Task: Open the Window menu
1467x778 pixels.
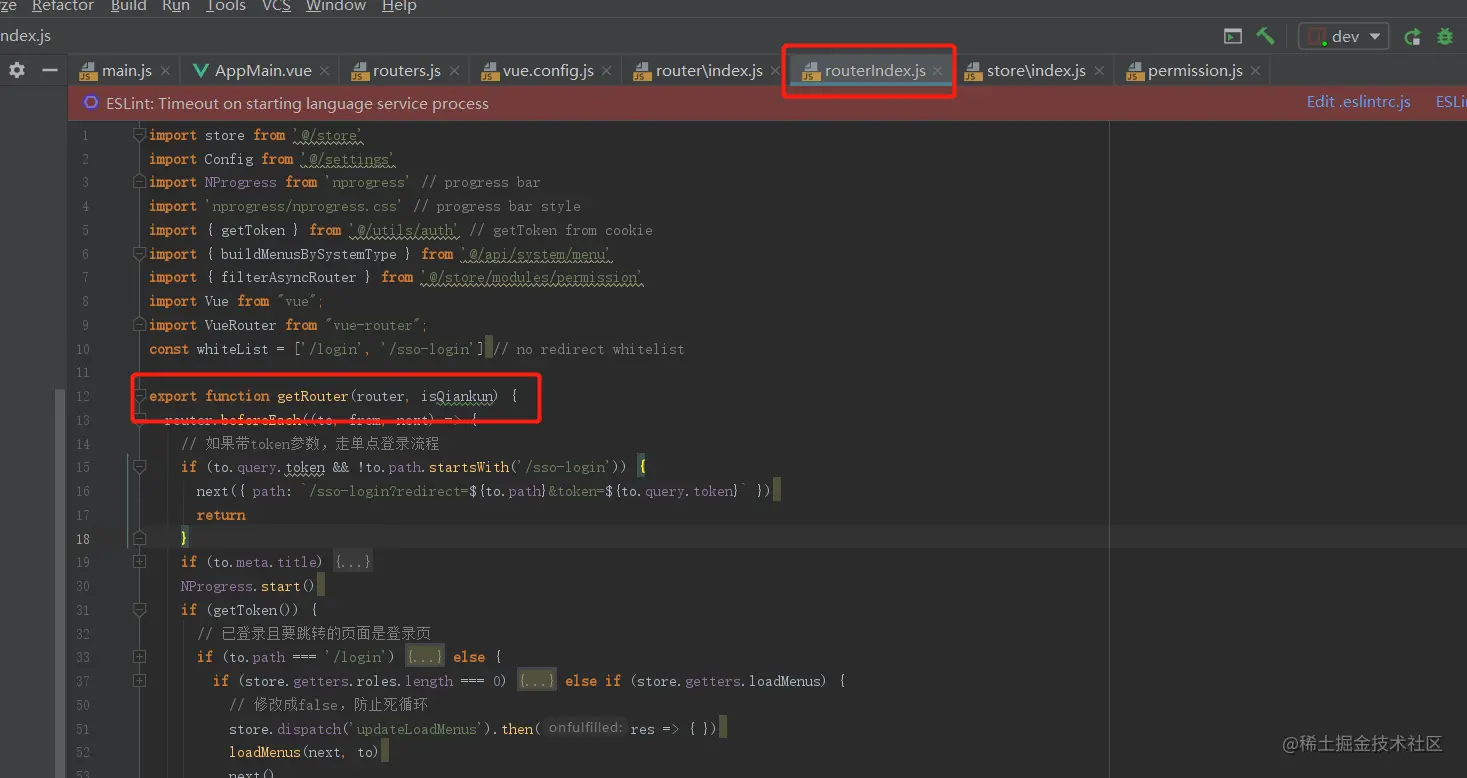Action: click(x=336, y=6)
